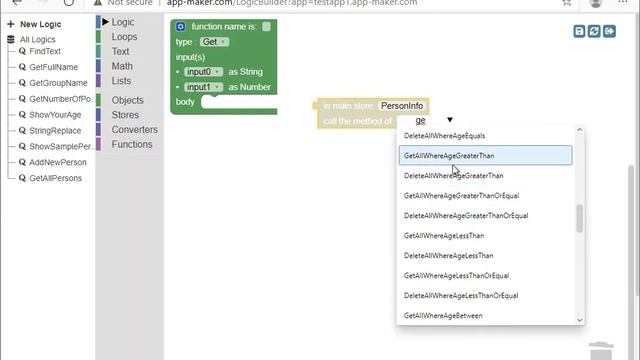Click the PersonInfo store field

click(x=402, y=106)
